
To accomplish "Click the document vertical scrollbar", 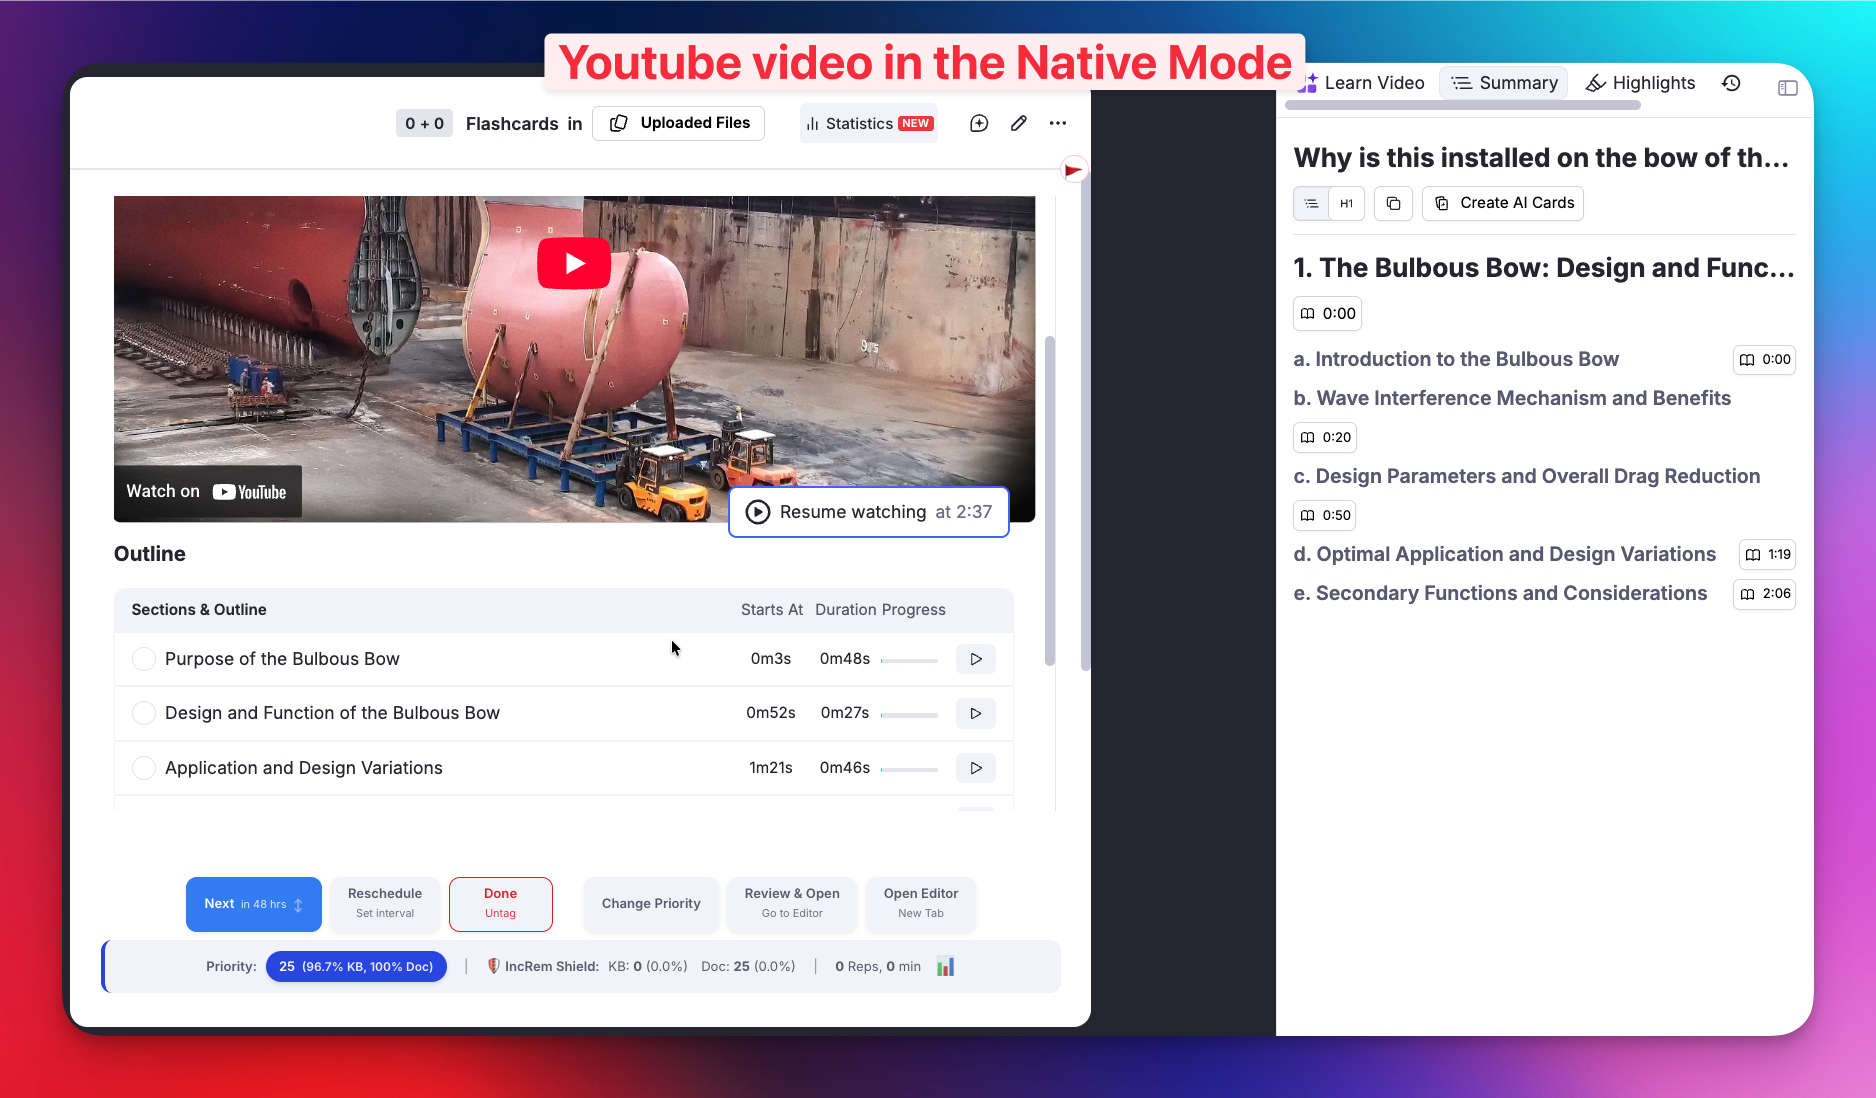I will [1050, 500].
